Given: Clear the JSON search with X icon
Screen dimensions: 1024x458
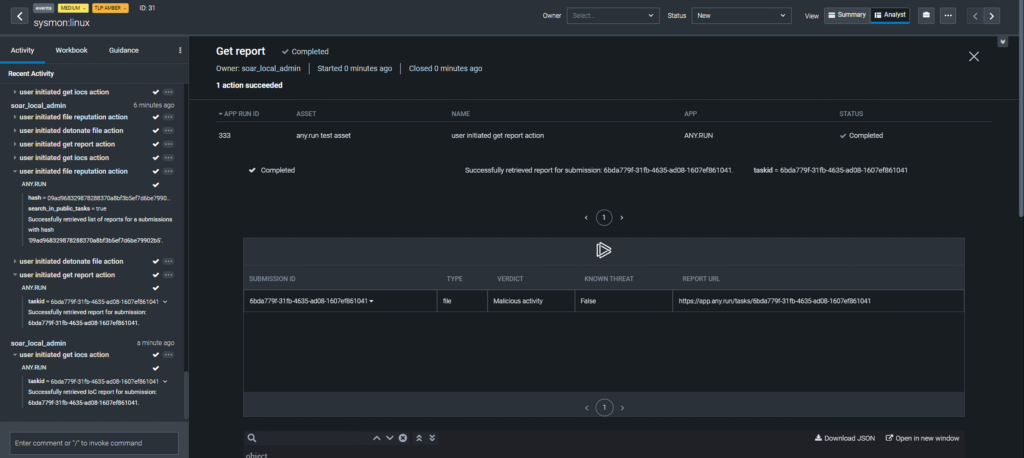Looking at the screenshot, I should coord(403,438).
